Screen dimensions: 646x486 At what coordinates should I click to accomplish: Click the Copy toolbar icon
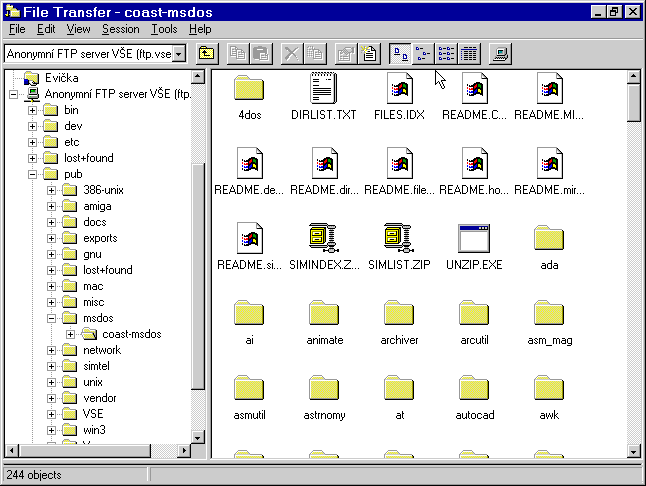pyautogui.click(x=238, y=54)
